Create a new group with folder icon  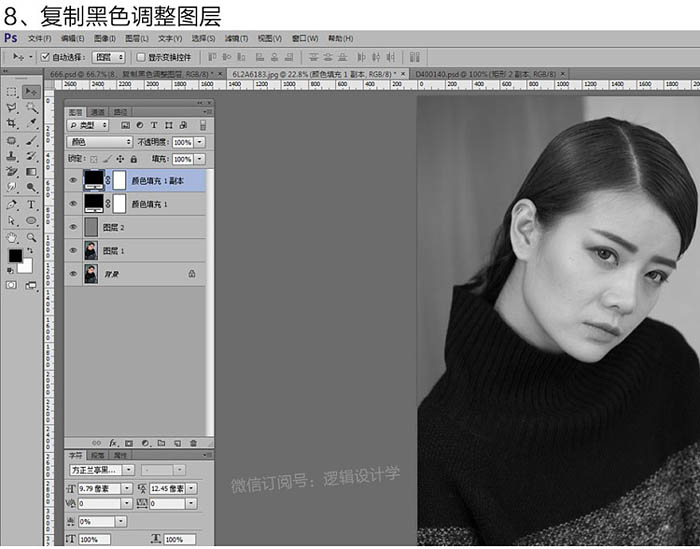[162, 443]
